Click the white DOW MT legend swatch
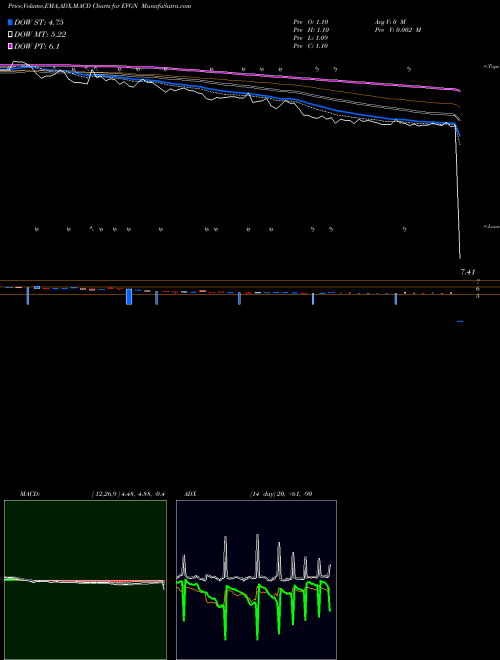 [x=10, y=35]
